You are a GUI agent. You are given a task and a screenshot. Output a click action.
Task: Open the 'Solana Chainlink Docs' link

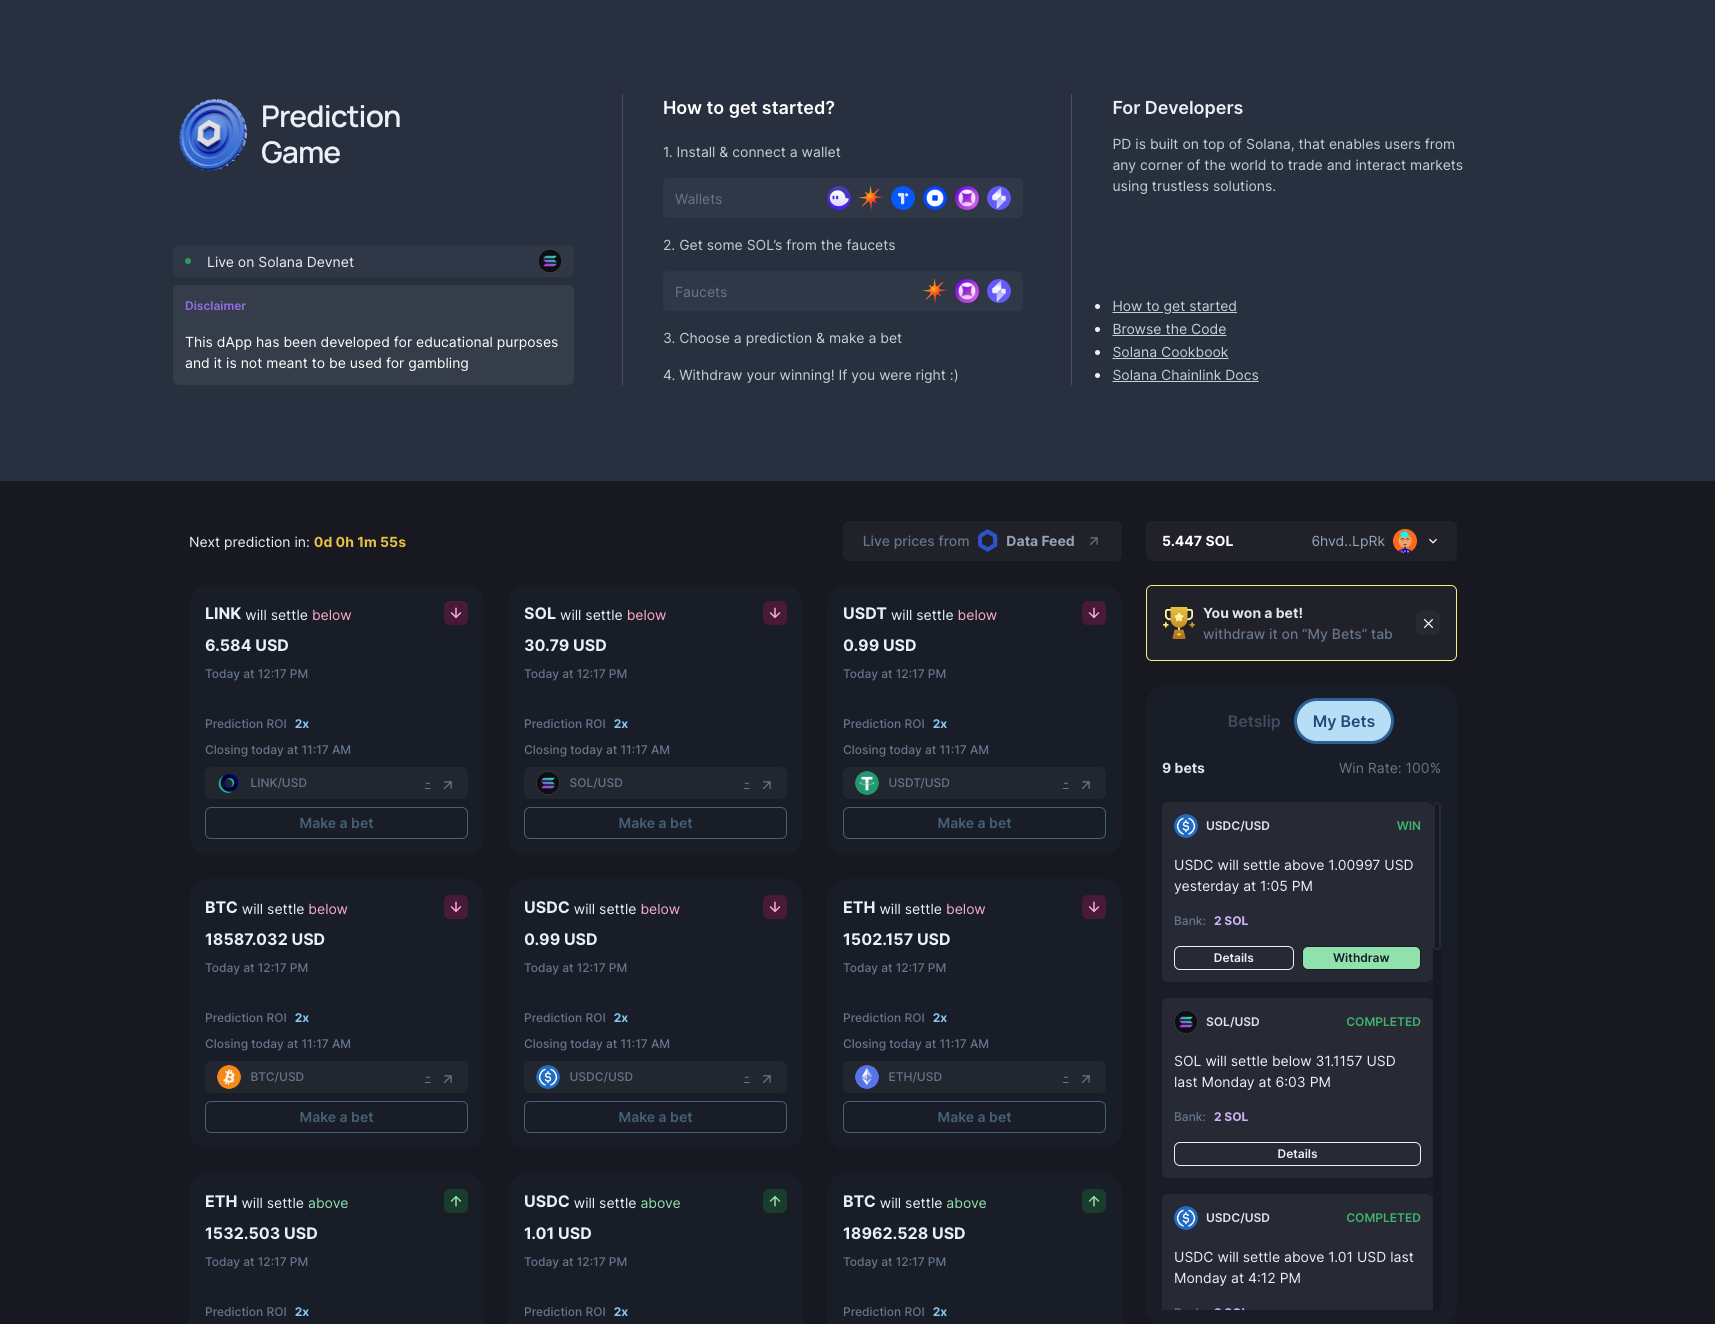pos(1185,375)
